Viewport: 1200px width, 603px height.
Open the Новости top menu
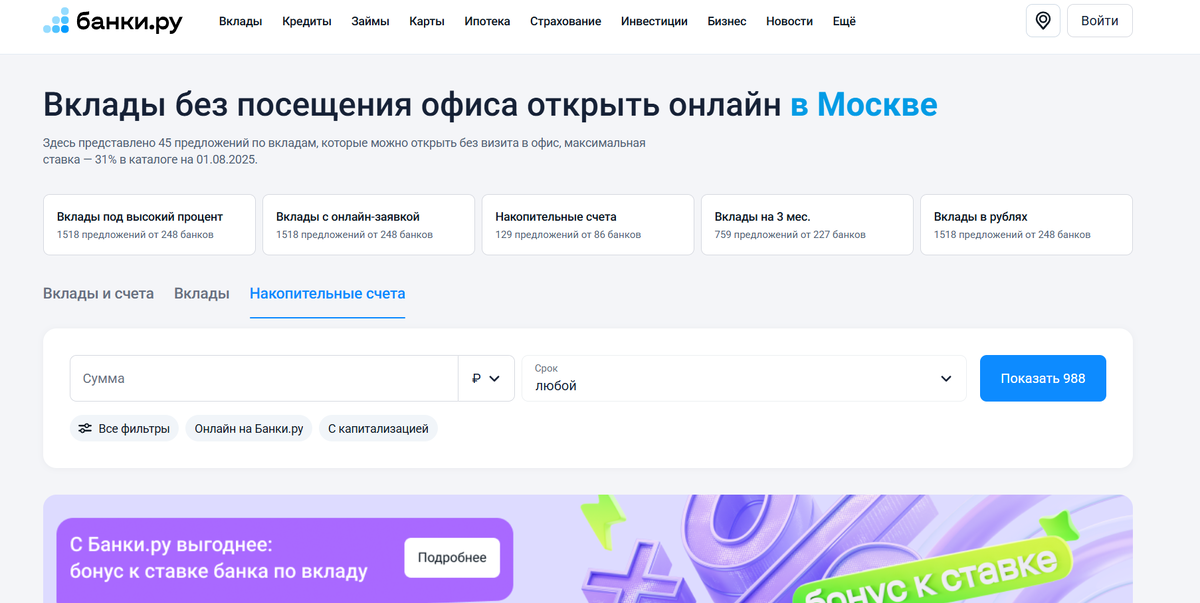[x=789, y=21]
